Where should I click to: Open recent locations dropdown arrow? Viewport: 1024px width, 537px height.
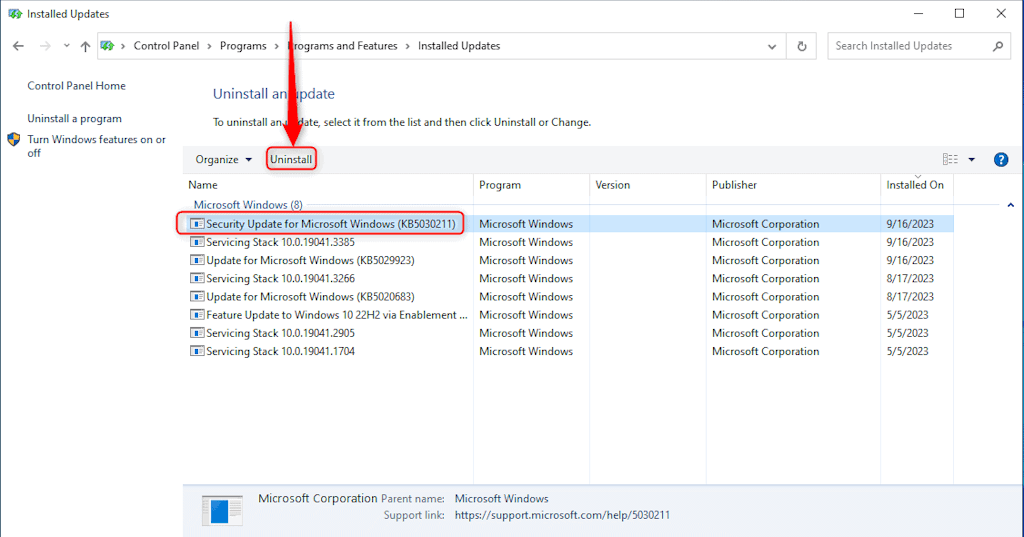tap(67, 46)
